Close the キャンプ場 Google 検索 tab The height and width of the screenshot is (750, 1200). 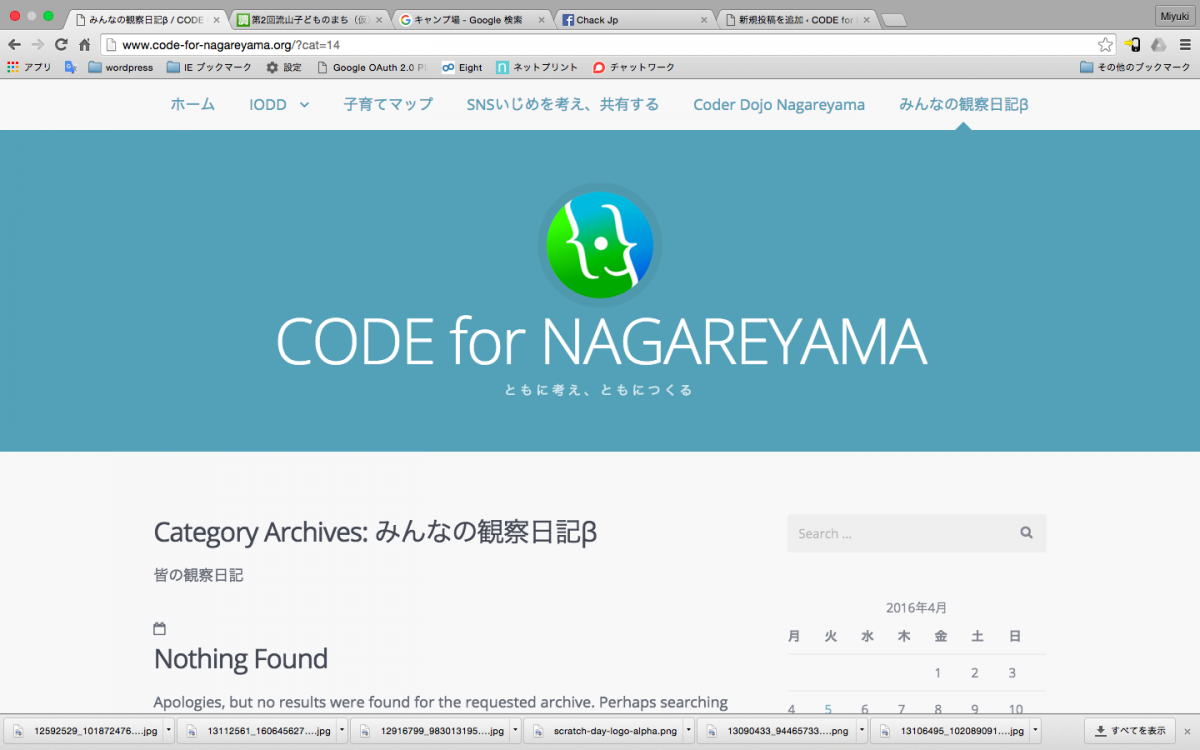(541, 19)
